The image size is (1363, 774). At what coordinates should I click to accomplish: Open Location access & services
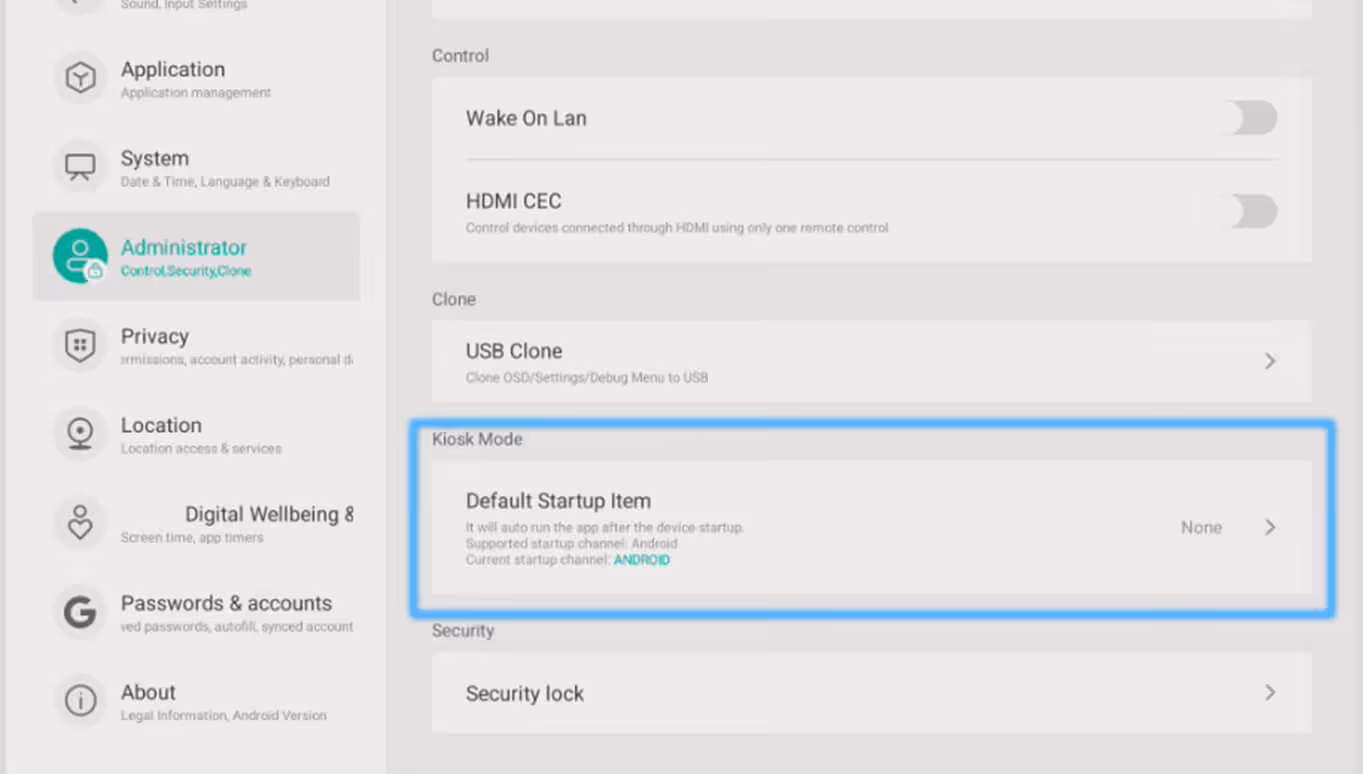coord(196,434)
